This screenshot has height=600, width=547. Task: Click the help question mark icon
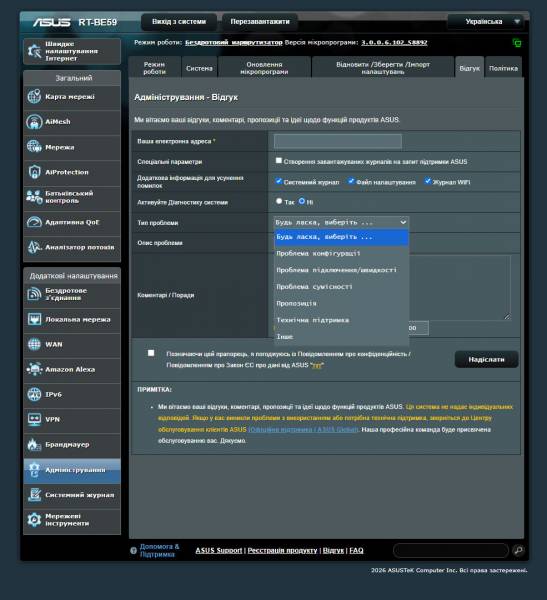click(x=133, y=551)
